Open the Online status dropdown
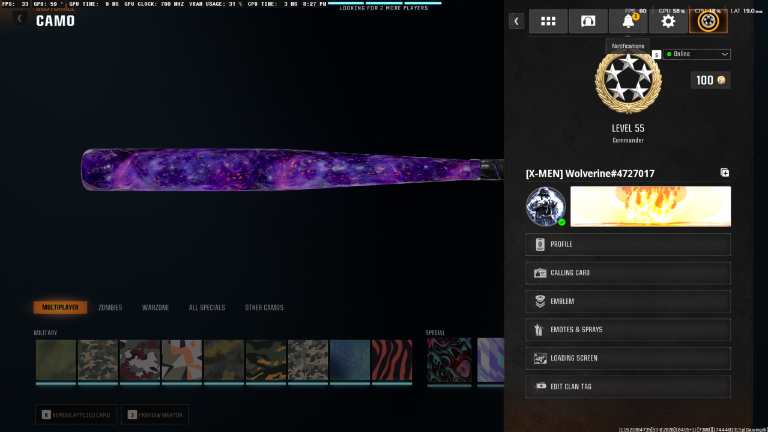Viewport: 768px width, 432px height. pos(697,54)
